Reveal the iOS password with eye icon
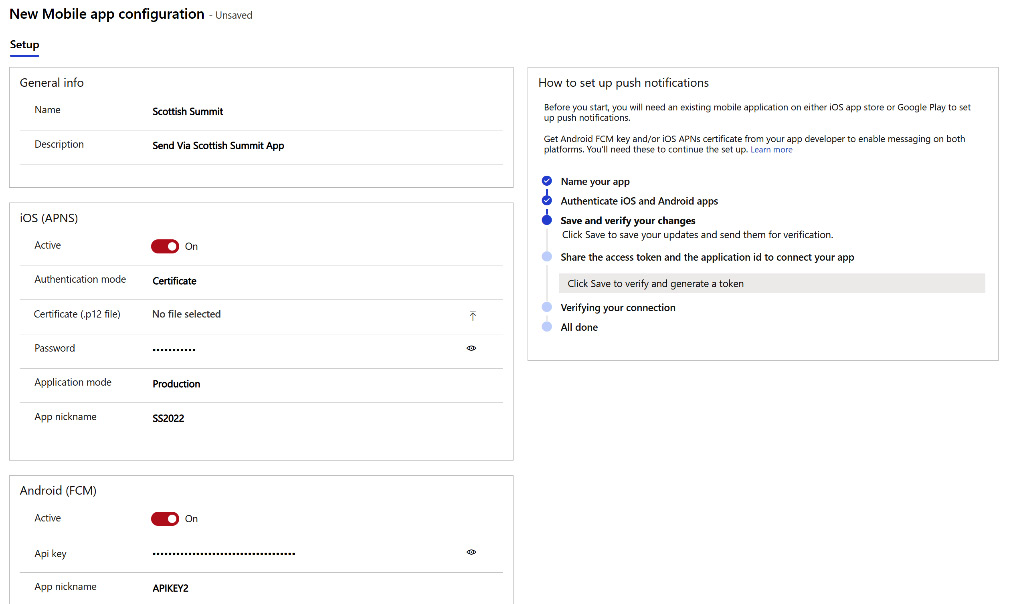 click(472, 348)
